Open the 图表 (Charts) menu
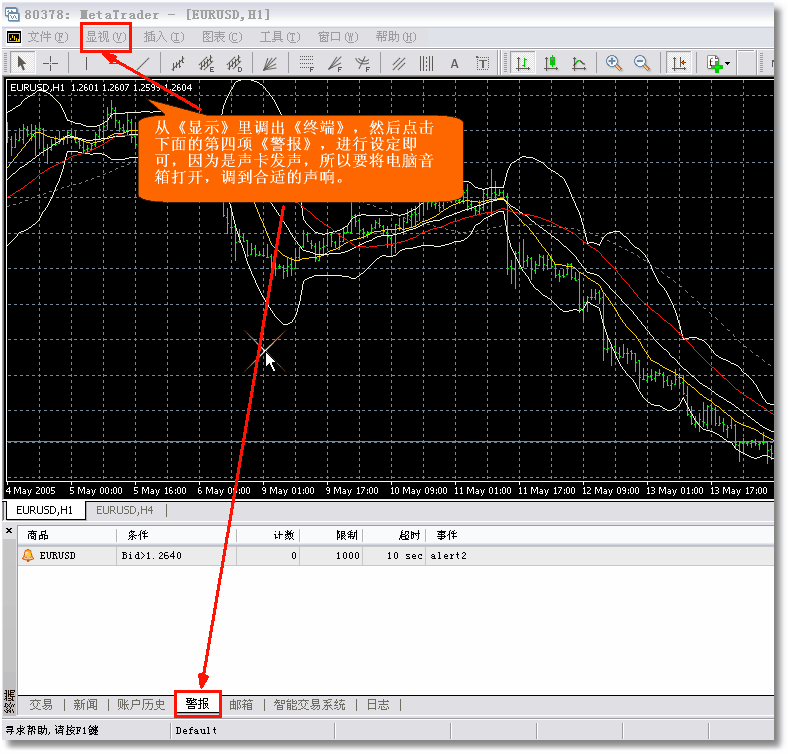 click(x=222, y=37)
